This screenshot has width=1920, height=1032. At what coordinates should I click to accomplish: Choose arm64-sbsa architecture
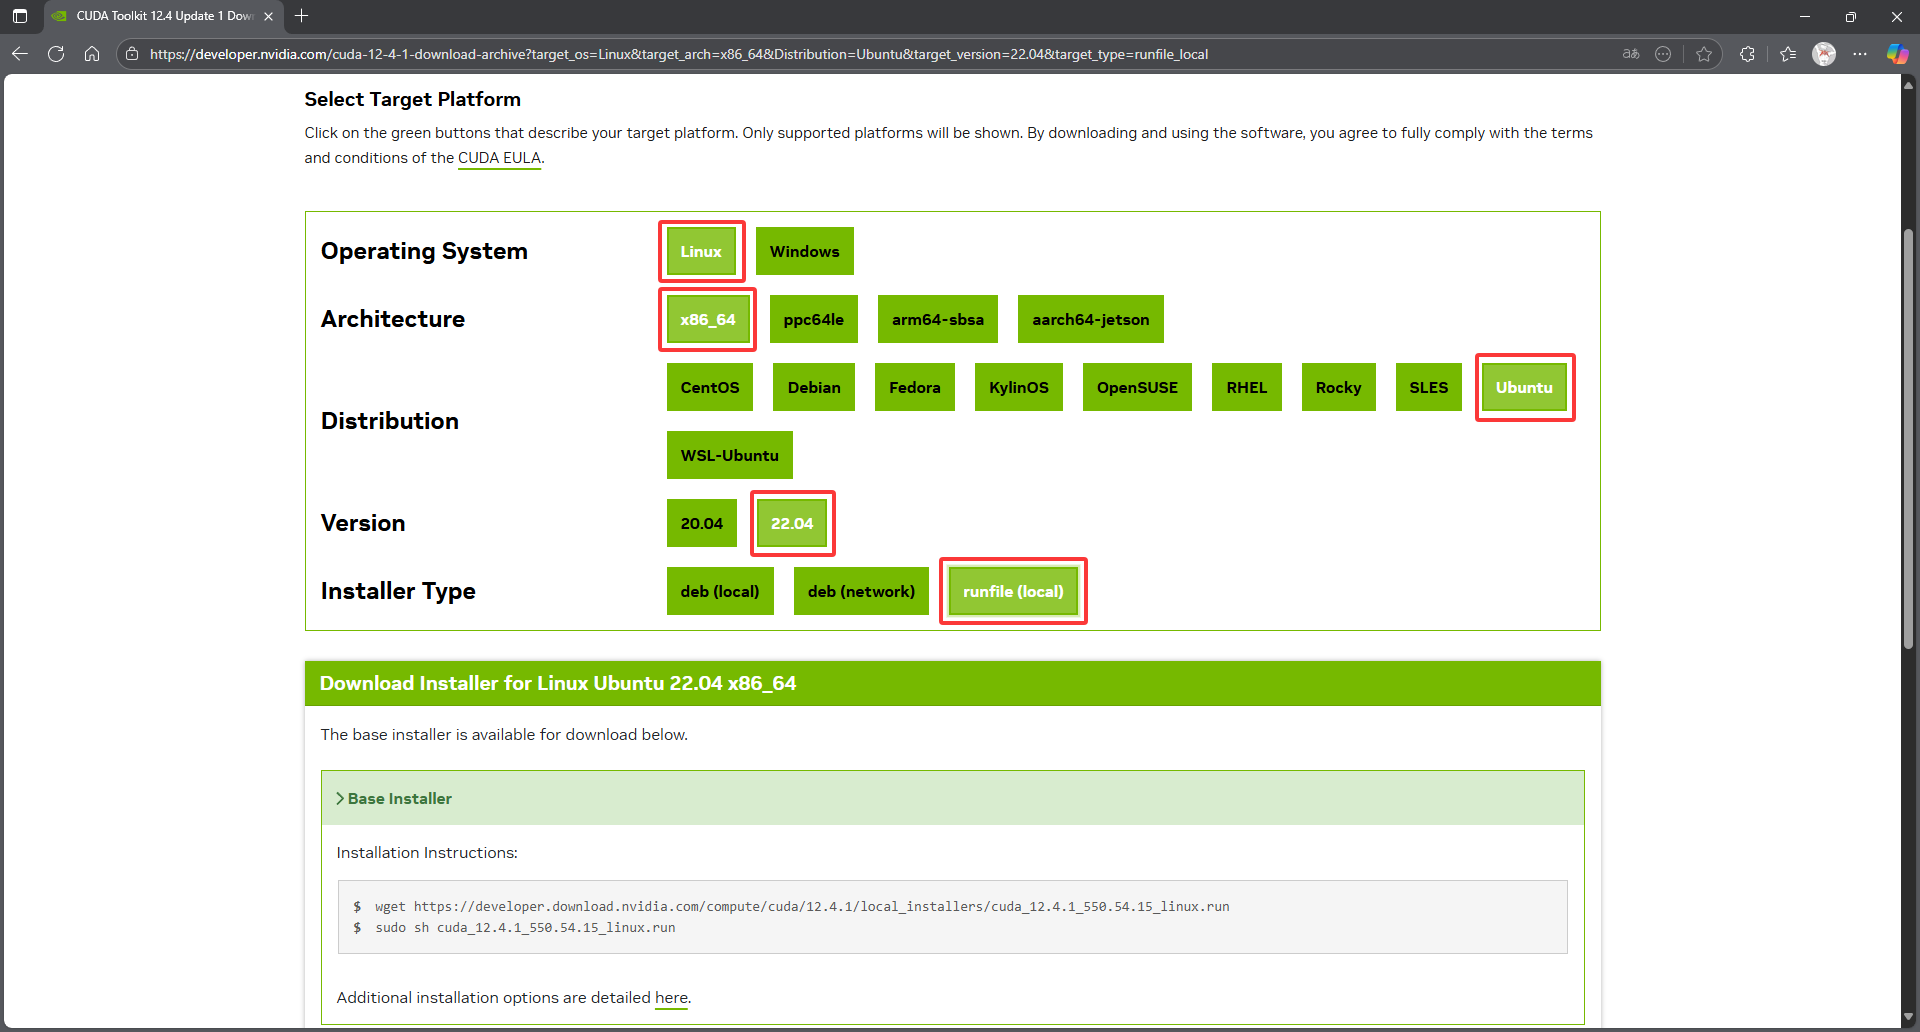938,319
